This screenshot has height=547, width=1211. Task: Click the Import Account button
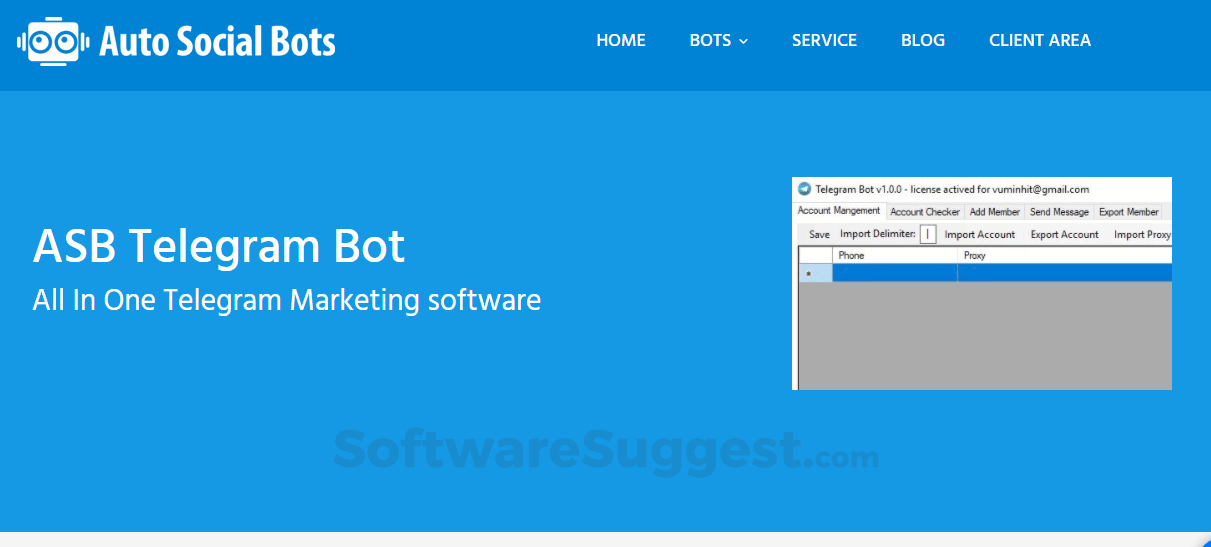980,234
